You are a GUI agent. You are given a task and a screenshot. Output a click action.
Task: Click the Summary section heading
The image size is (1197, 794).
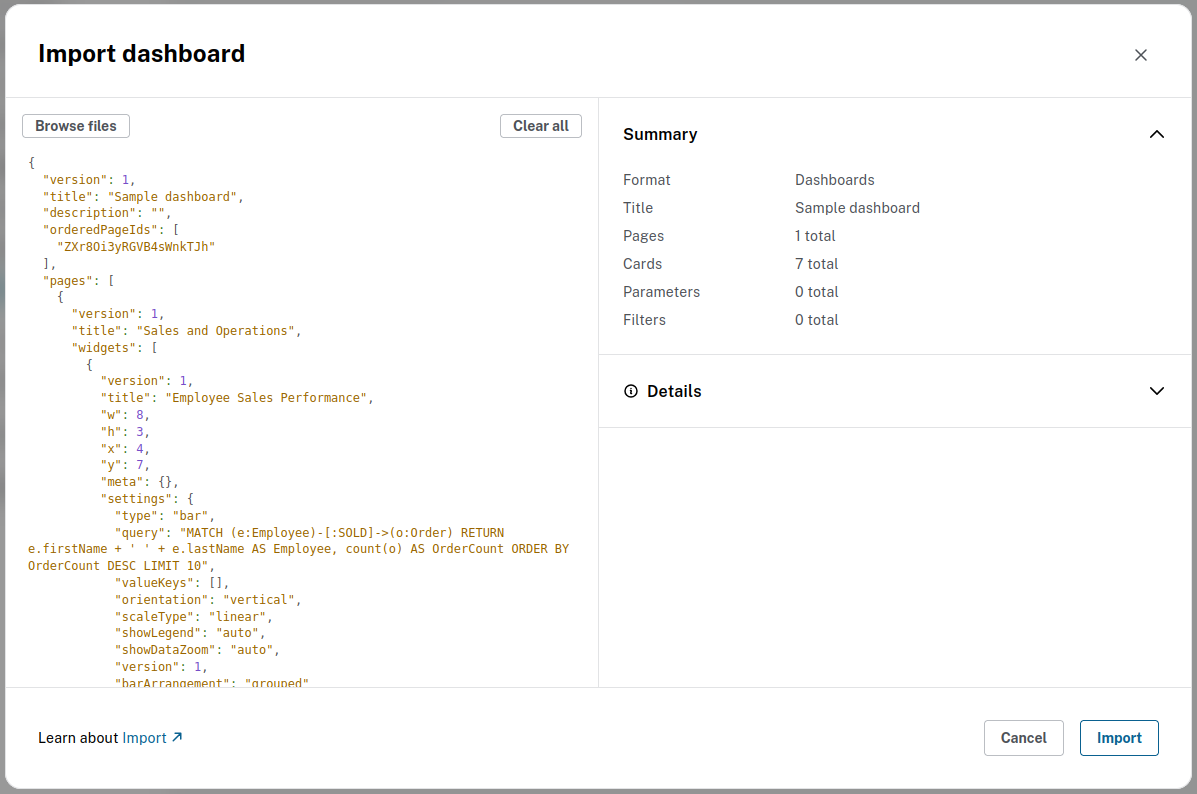pyautogui.click(x=660, y=134)
